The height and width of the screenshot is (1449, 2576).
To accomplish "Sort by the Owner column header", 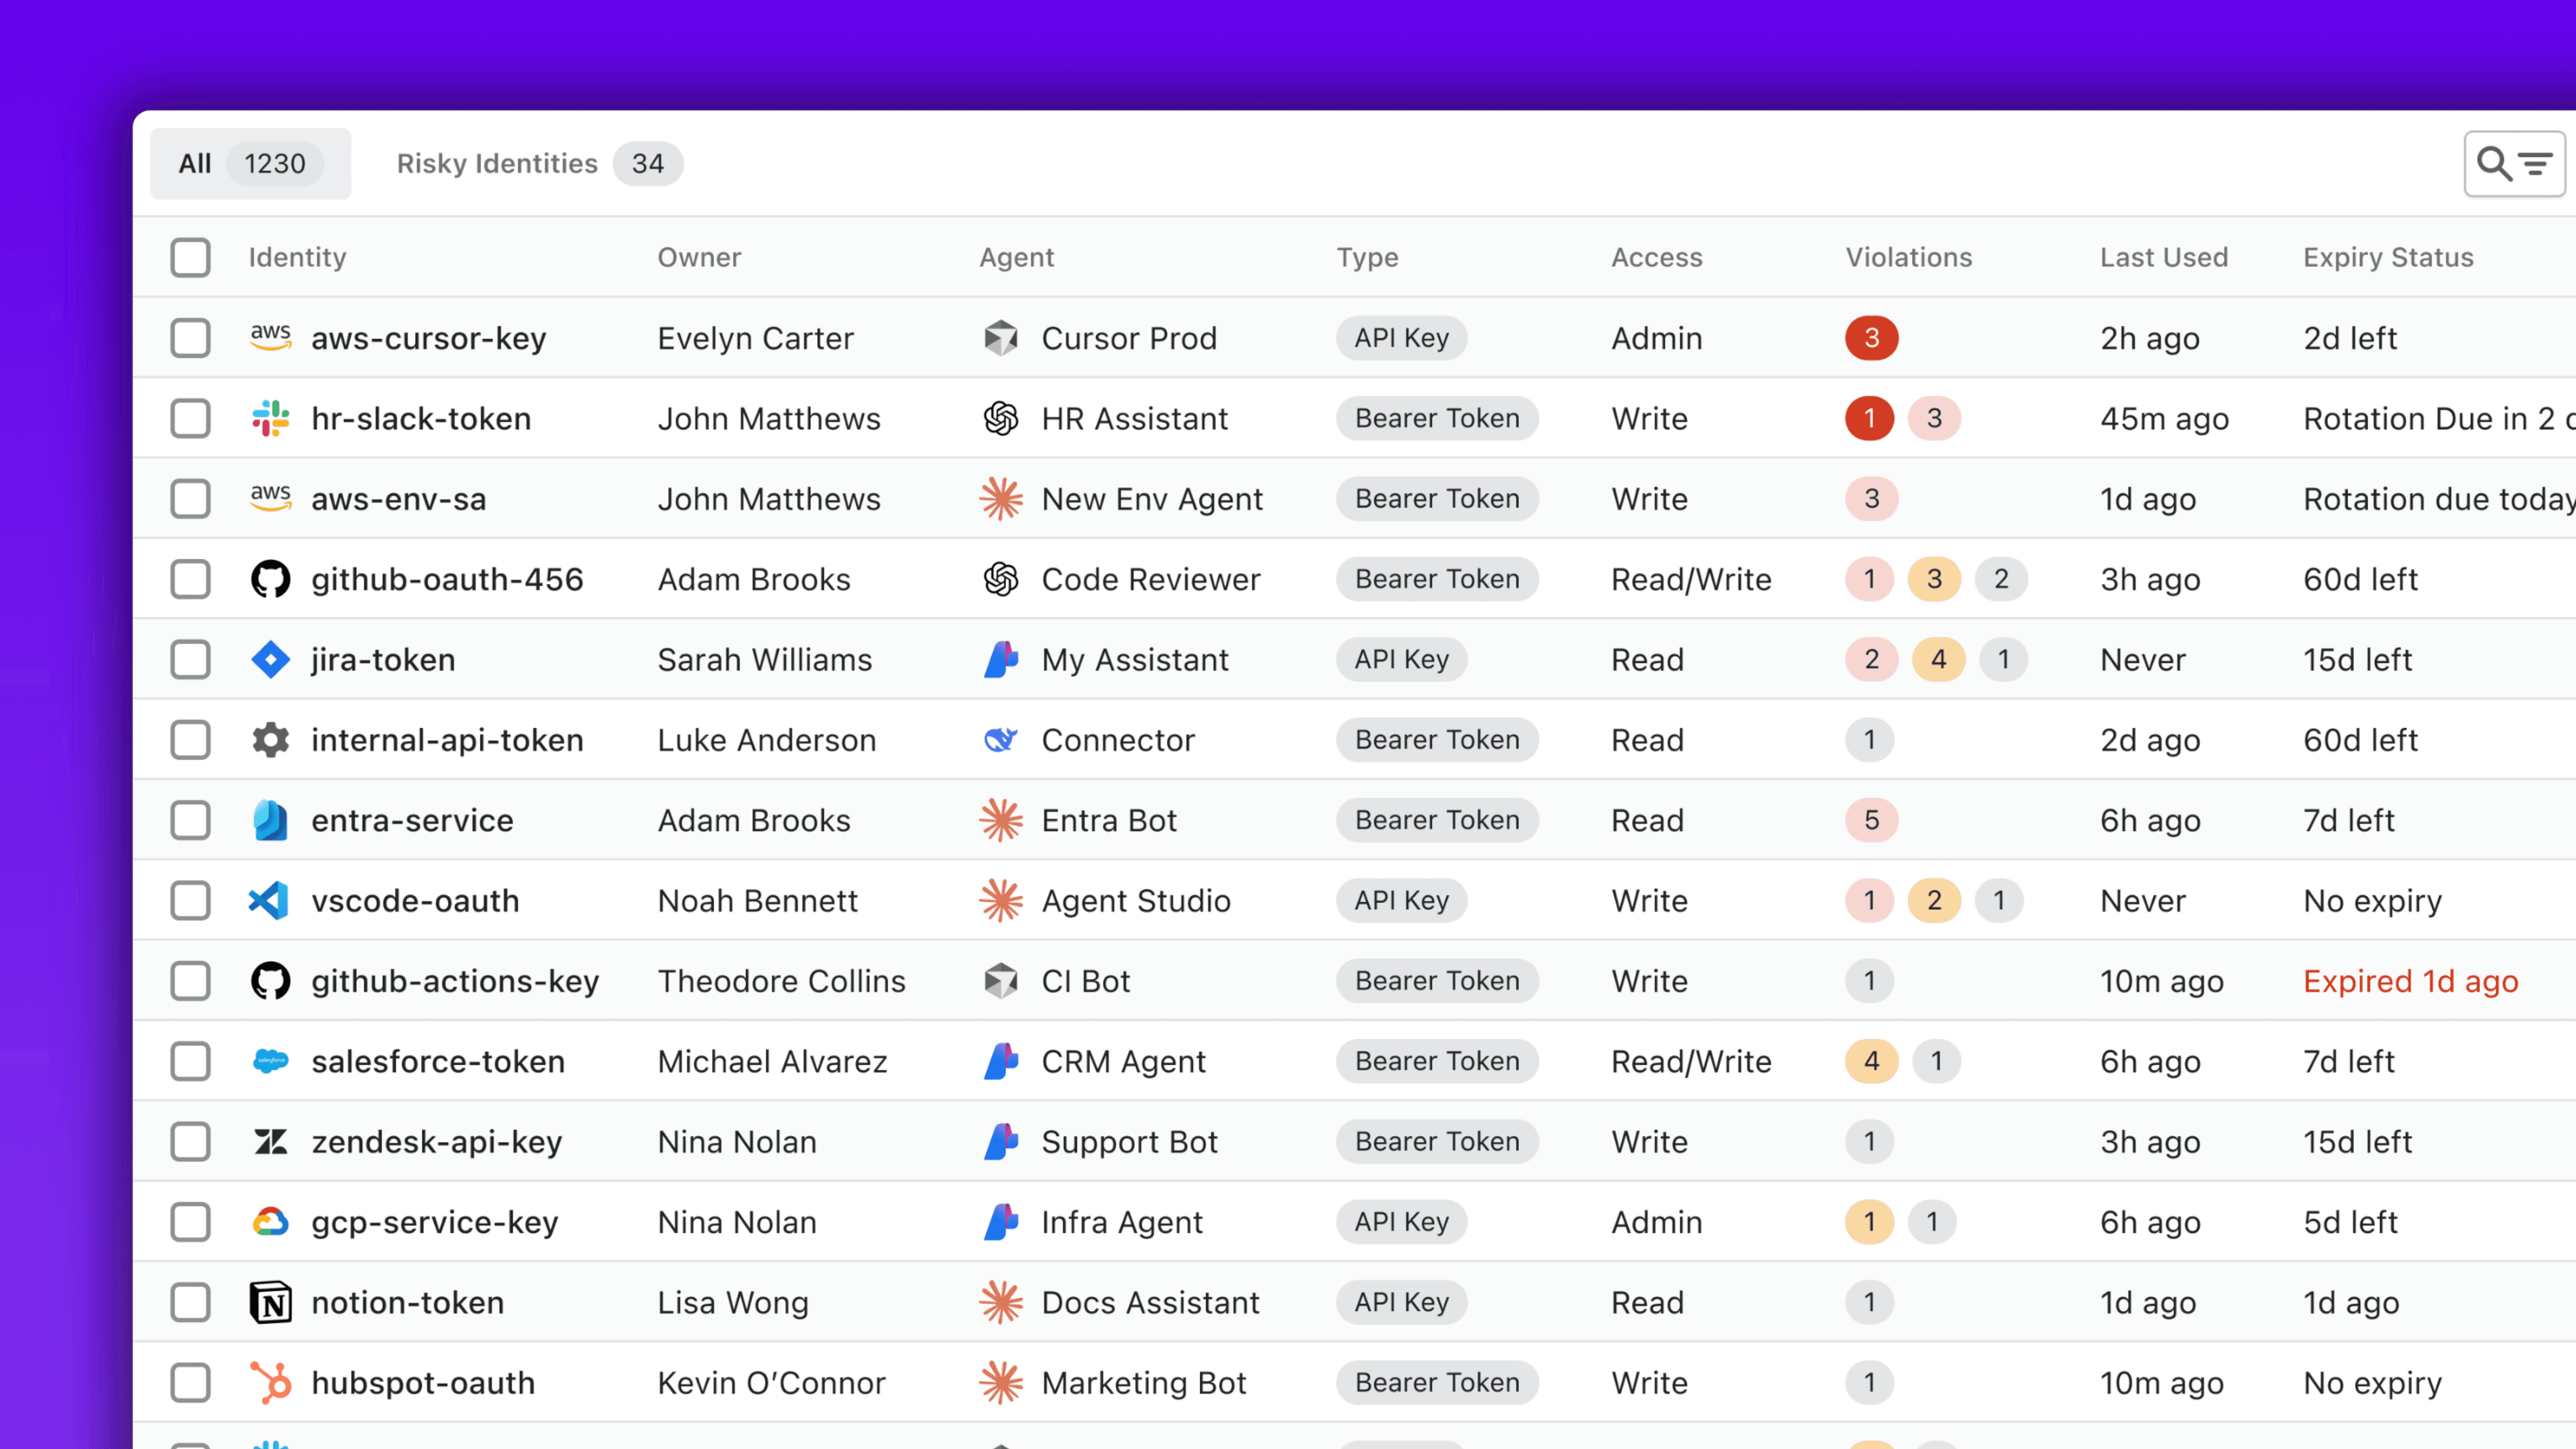I will (699, 257).
